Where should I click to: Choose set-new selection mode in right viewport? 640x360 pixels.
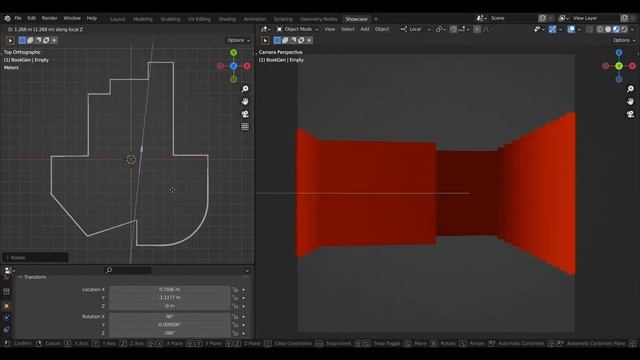278,40
